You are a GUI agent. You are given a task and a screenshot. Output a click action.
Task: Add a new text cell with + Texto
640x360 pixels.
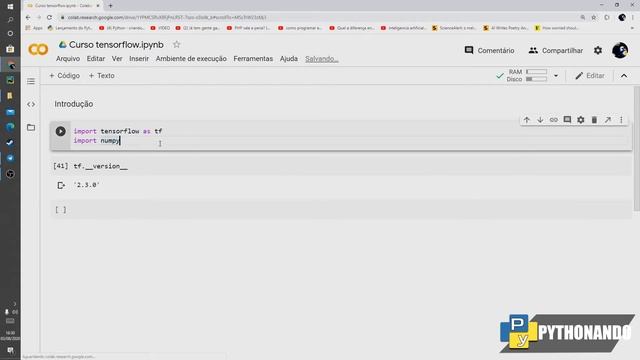click(x=102, y=76)
